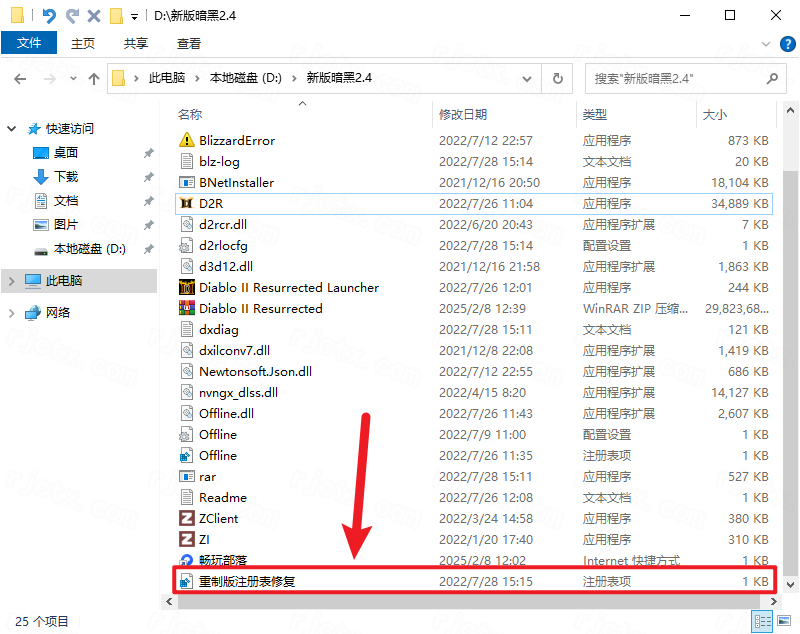
Task: Sort by the 类型 column header
Action: tap(595, 114)
